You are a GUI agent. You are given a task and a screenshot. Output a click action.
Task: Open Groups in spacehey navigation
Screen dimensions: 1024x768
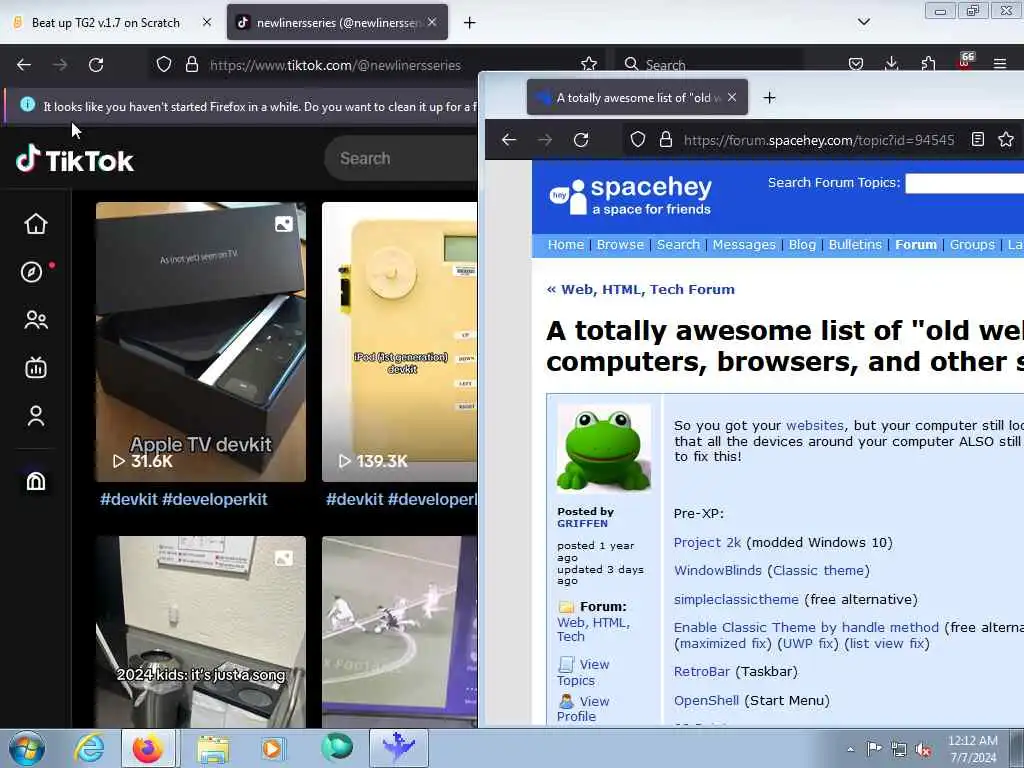[972, 244]
